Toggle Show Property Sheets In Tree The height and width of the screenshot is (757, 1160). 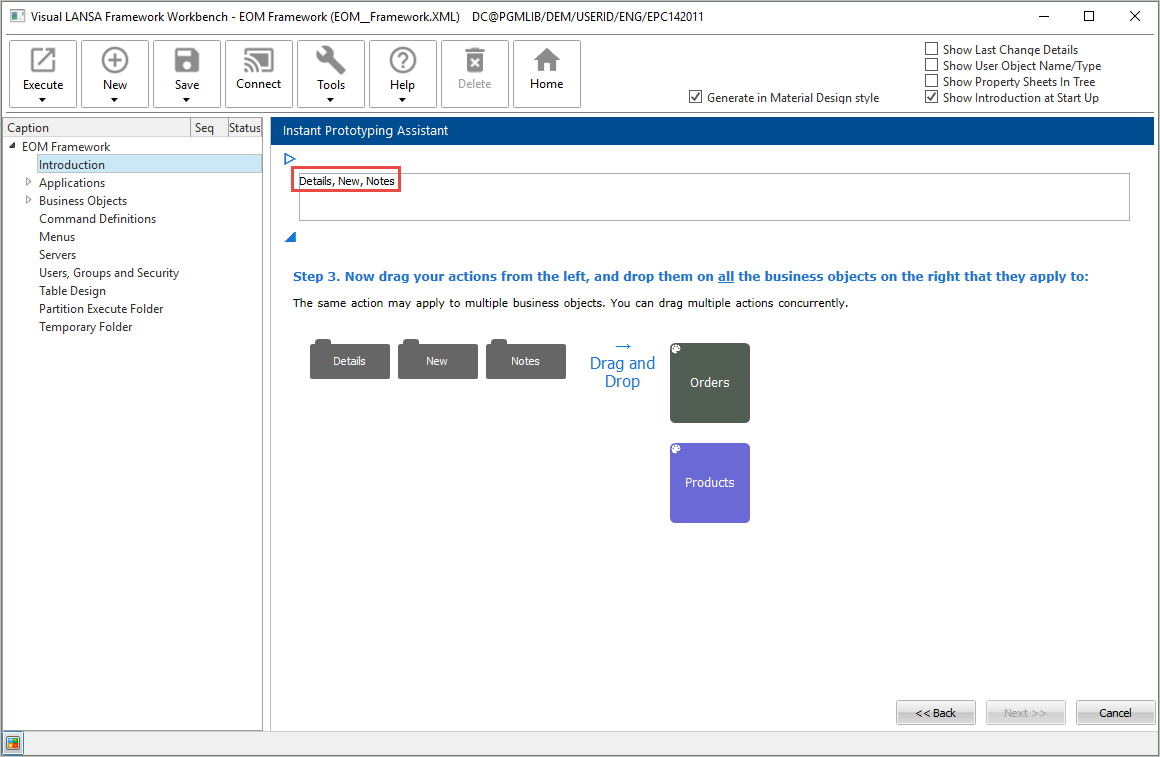click(932, 81)
